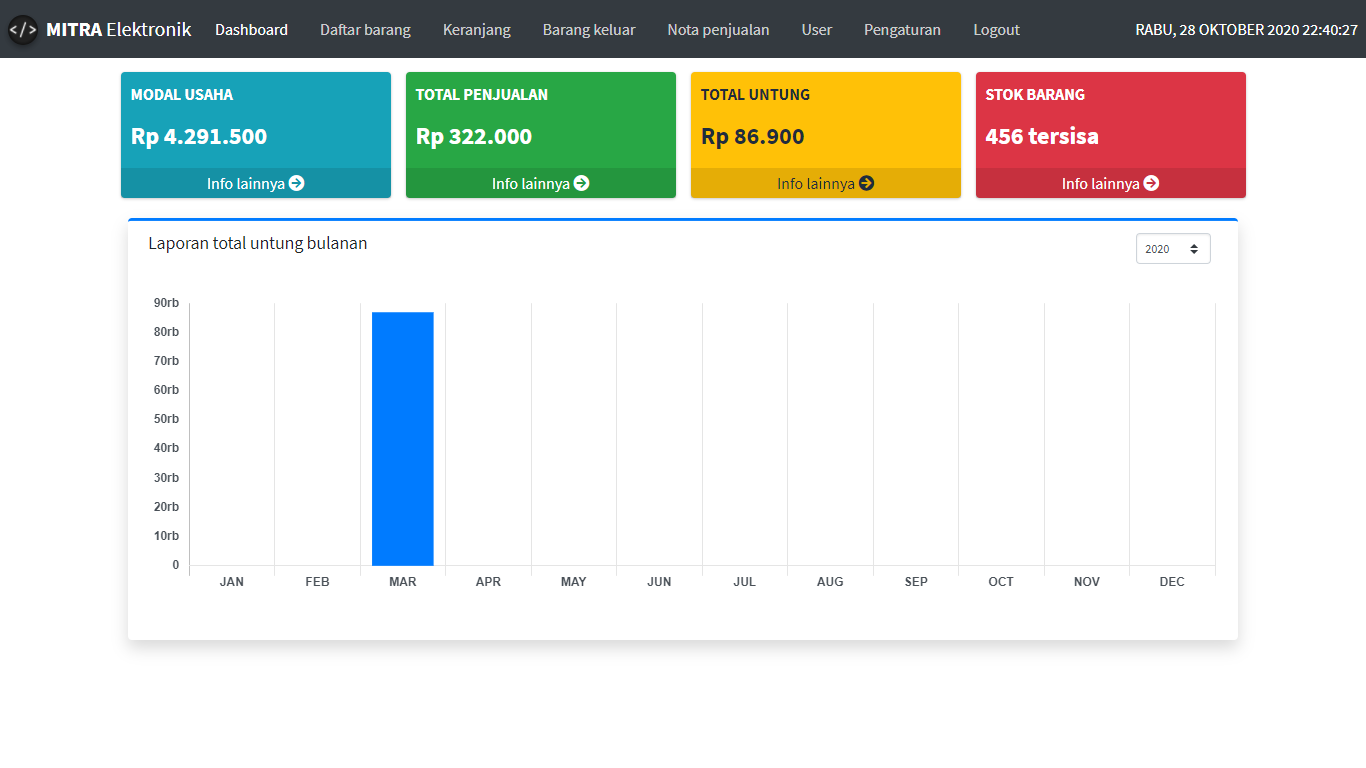
Task: Go to Daftar barang page
Action: (x=365, y=30)
